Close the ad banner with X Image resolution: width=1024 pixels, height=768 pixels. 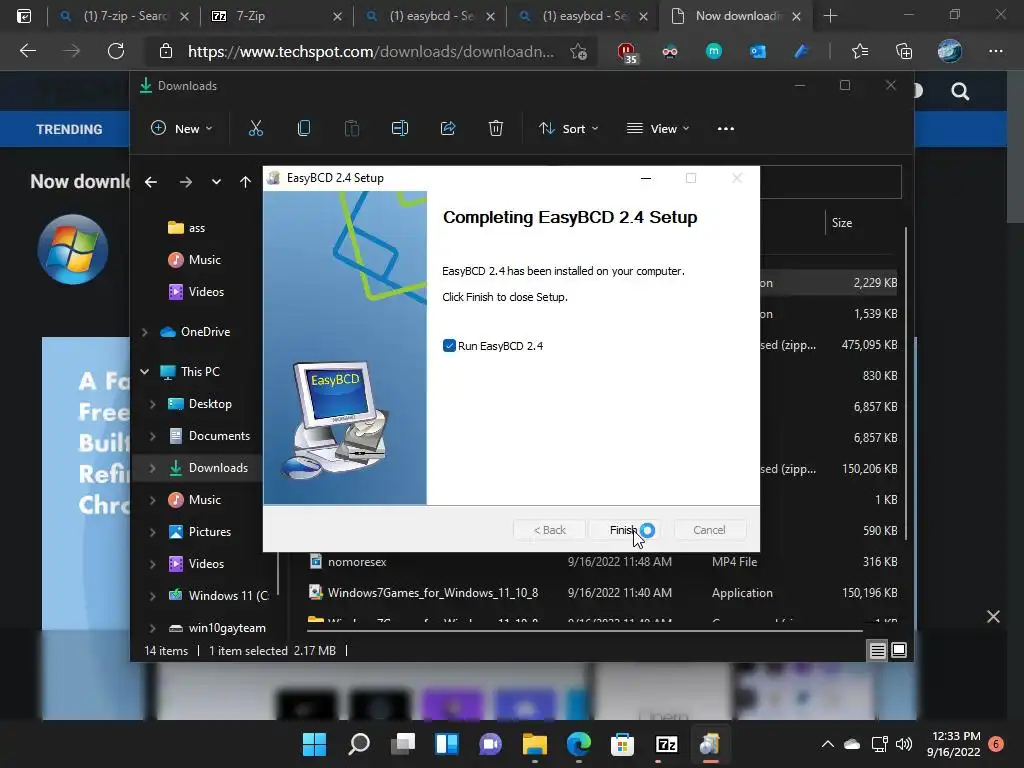coord(993,616)
